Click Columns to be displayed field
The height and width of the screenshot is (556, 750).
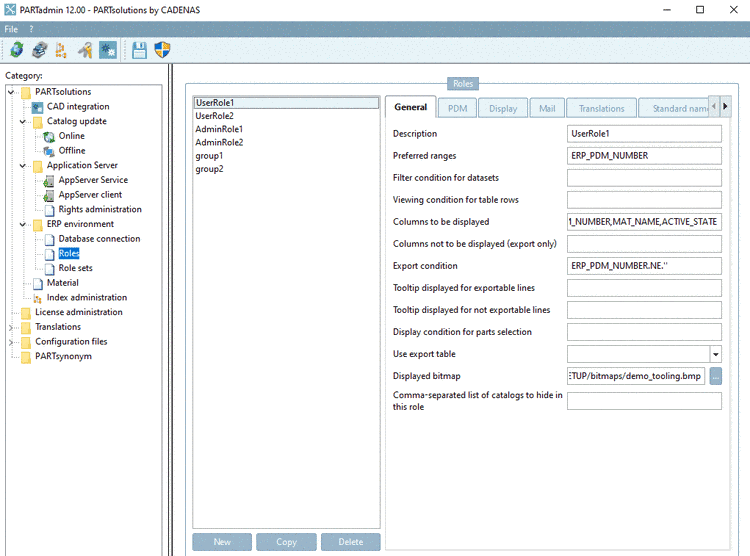click(x=644, y=222)
